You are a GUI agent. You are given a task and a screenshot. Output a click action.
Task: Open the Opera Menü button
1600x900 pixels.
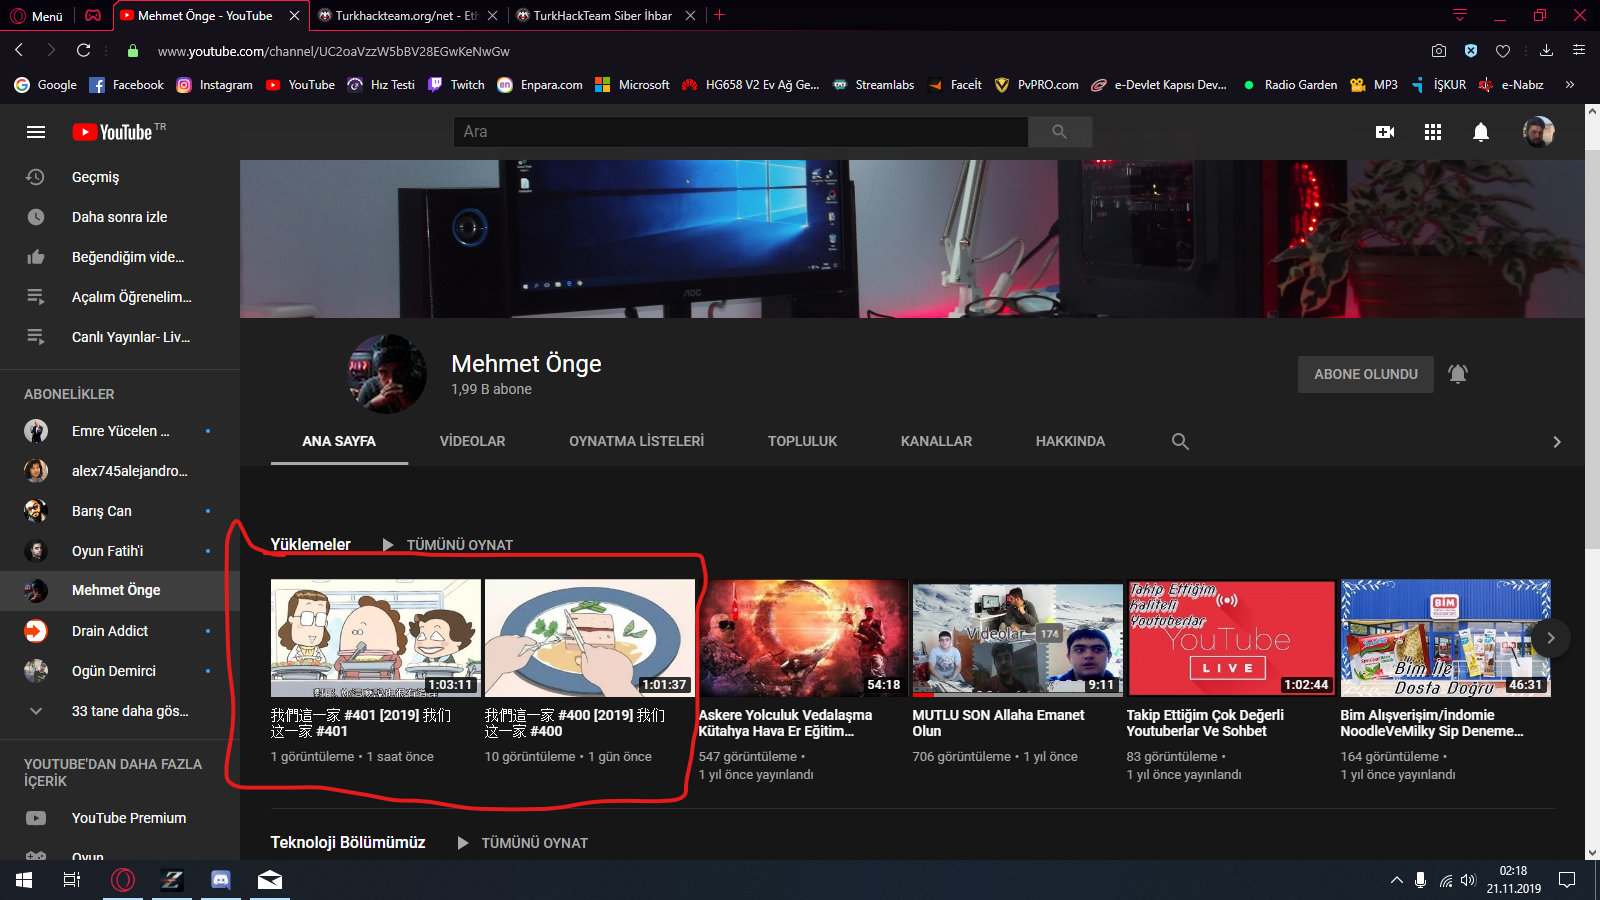coord(37,16)
